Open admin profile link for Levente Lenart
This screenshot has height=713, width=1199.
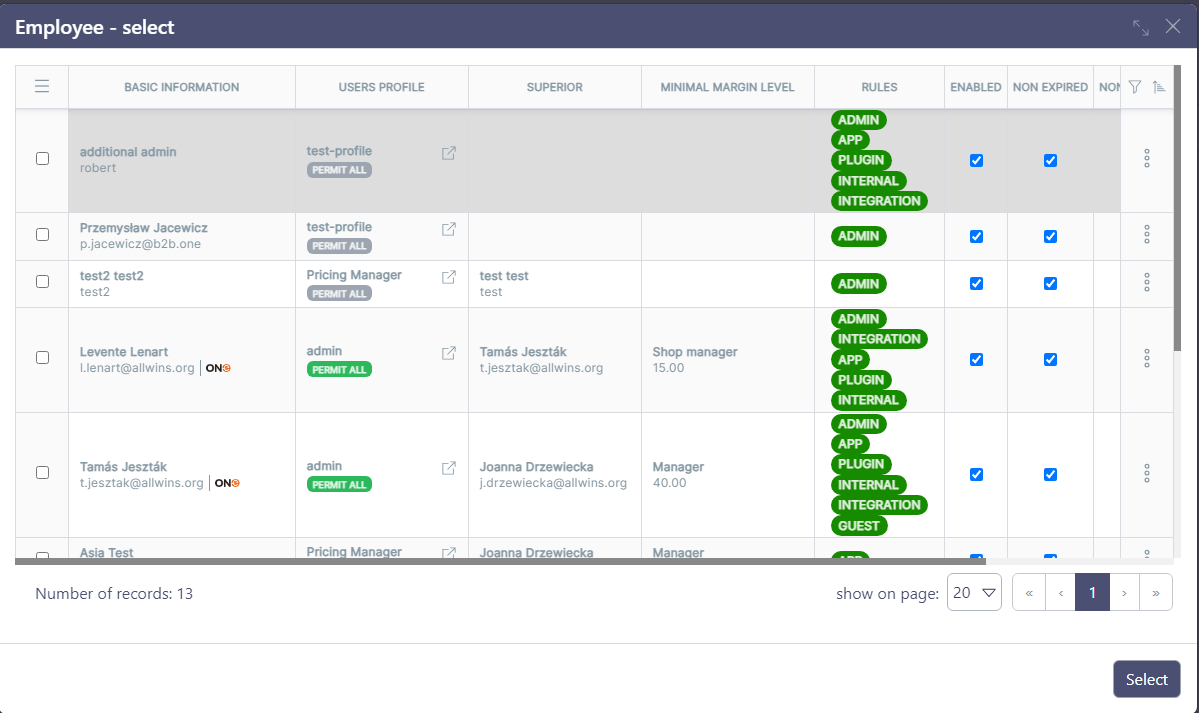[449, 353]
